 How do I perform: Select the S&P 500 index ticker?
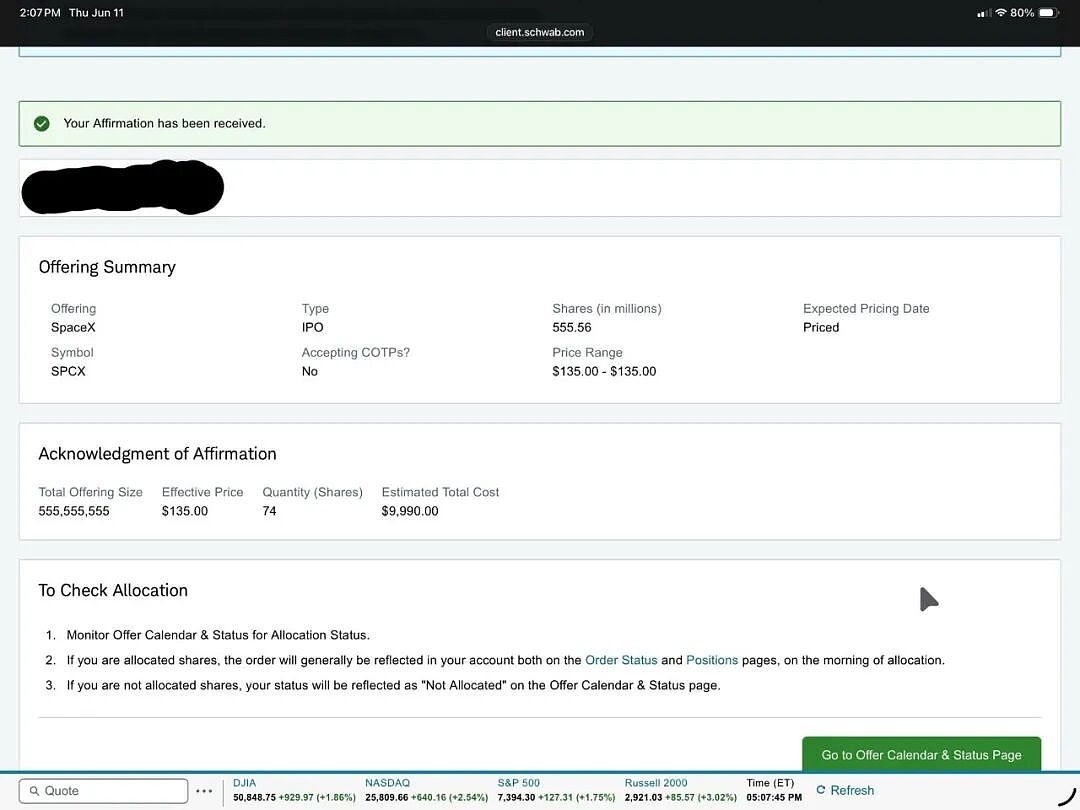tap(556, 790)
